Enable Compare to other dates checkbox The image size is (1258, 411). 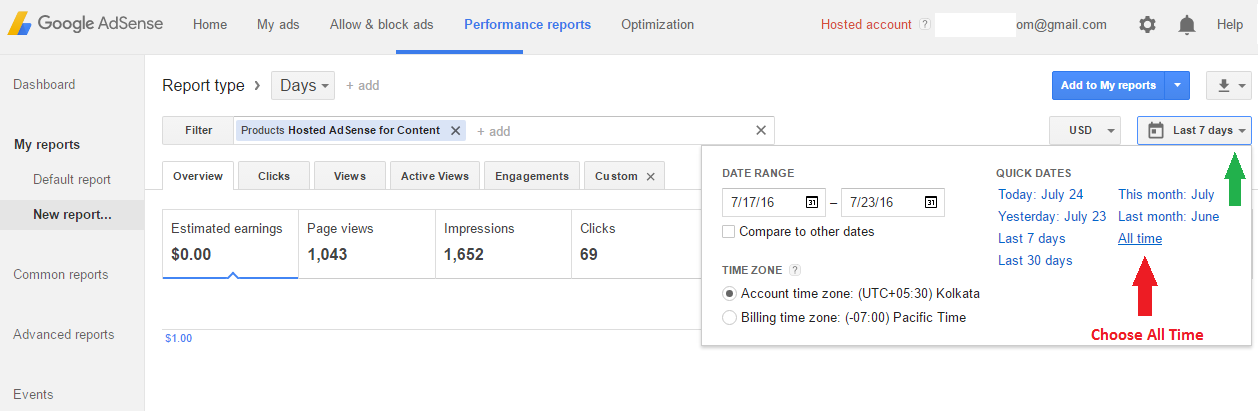click(728, 232)
